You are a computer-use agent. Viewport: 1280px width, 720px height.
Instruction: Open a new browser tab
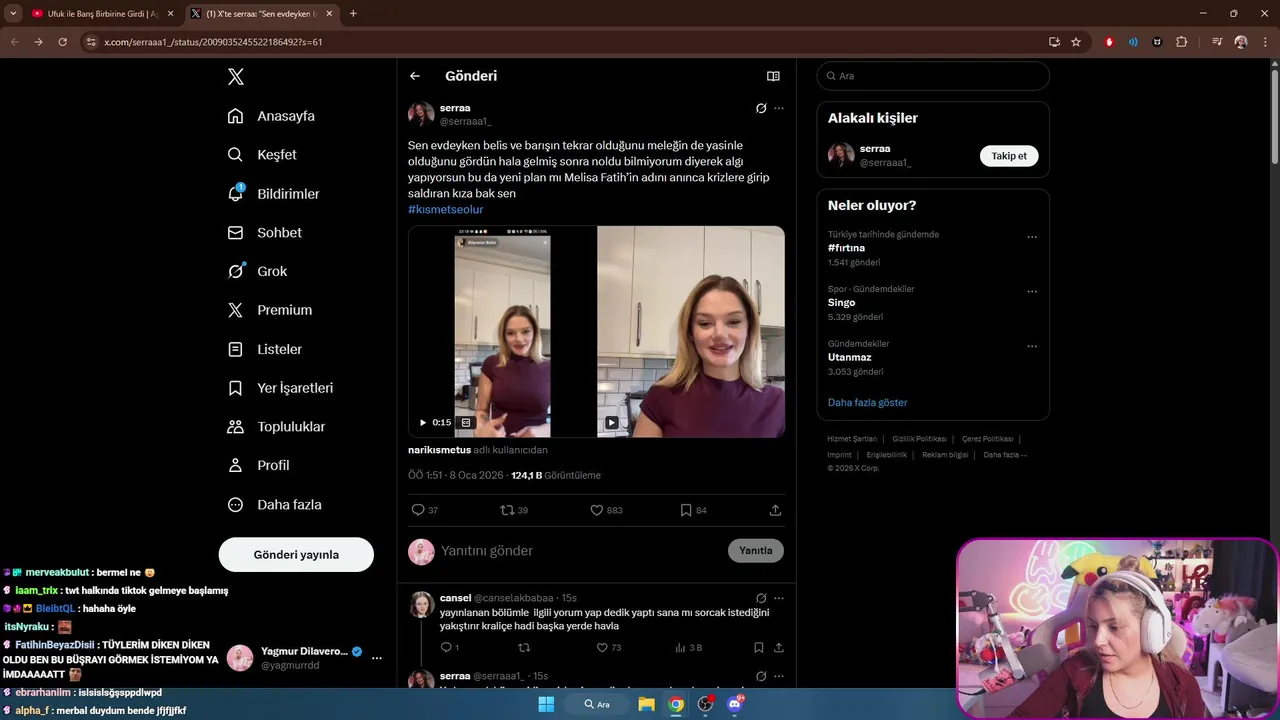353,14
